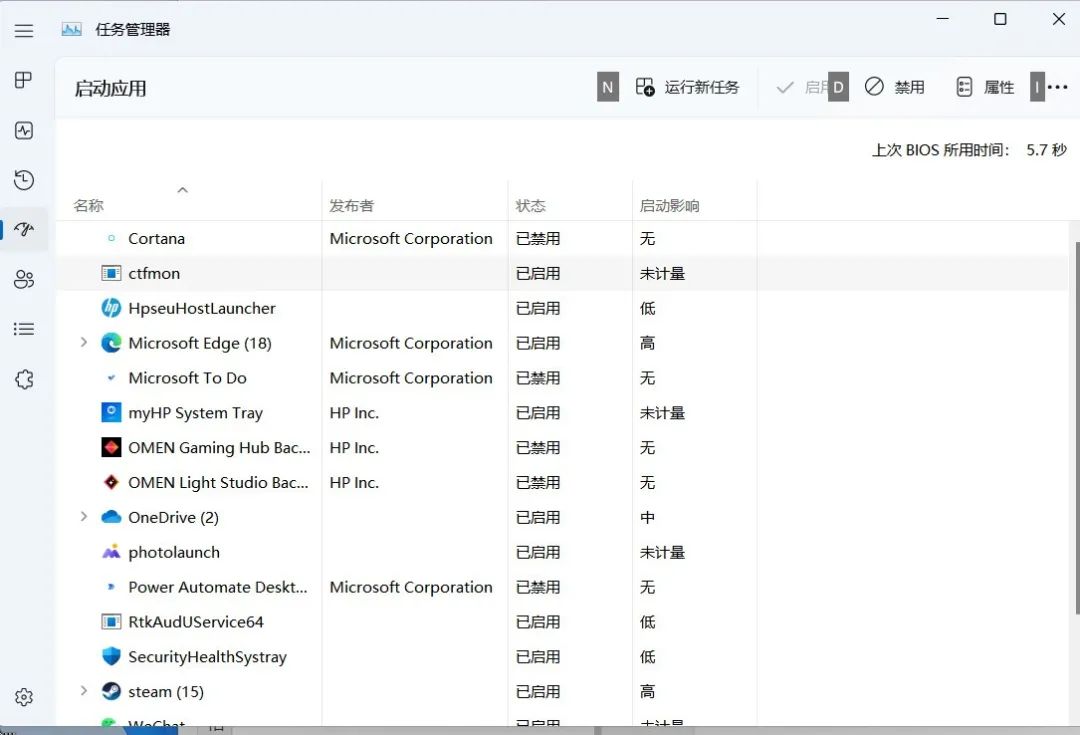The image size is (1080, 735).
Task: Open the App history page in sidebar
Action: 24,180
